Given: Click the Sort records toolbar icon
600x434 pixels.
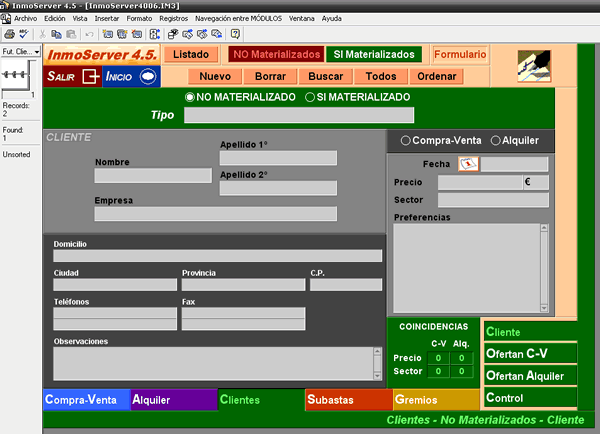Looking at the screenshot, I should click(155, 34).
